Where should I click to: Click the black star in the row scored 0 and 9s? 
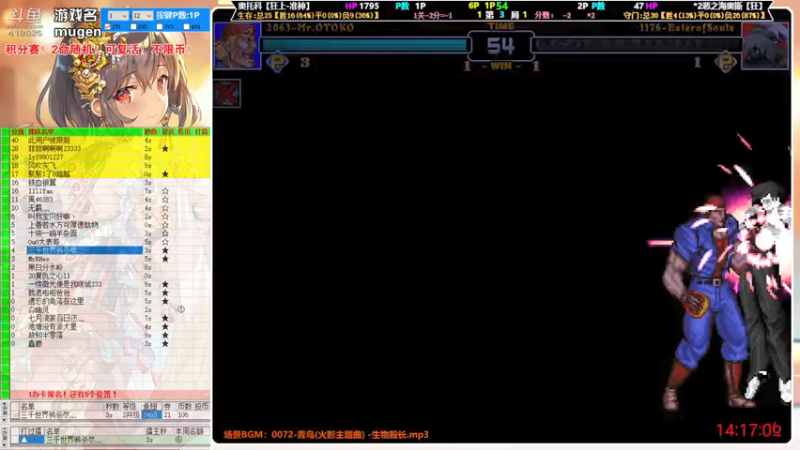pyautogui.click(x=165, y=335)
